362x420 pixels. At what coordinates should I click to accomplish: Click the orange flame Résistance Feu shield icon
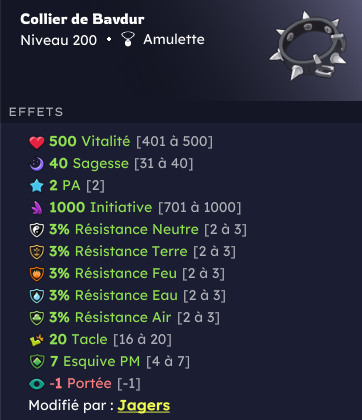point(37,274)
